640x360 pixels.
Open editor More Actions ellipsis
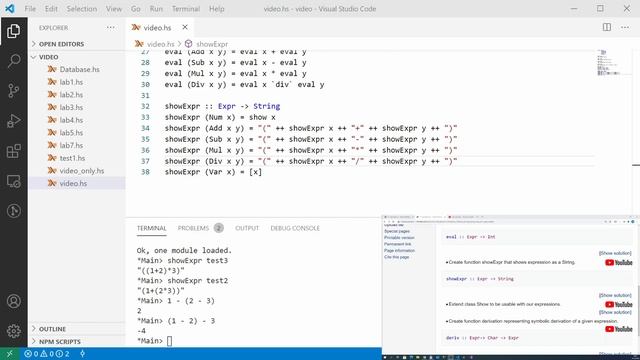[625, 27]
